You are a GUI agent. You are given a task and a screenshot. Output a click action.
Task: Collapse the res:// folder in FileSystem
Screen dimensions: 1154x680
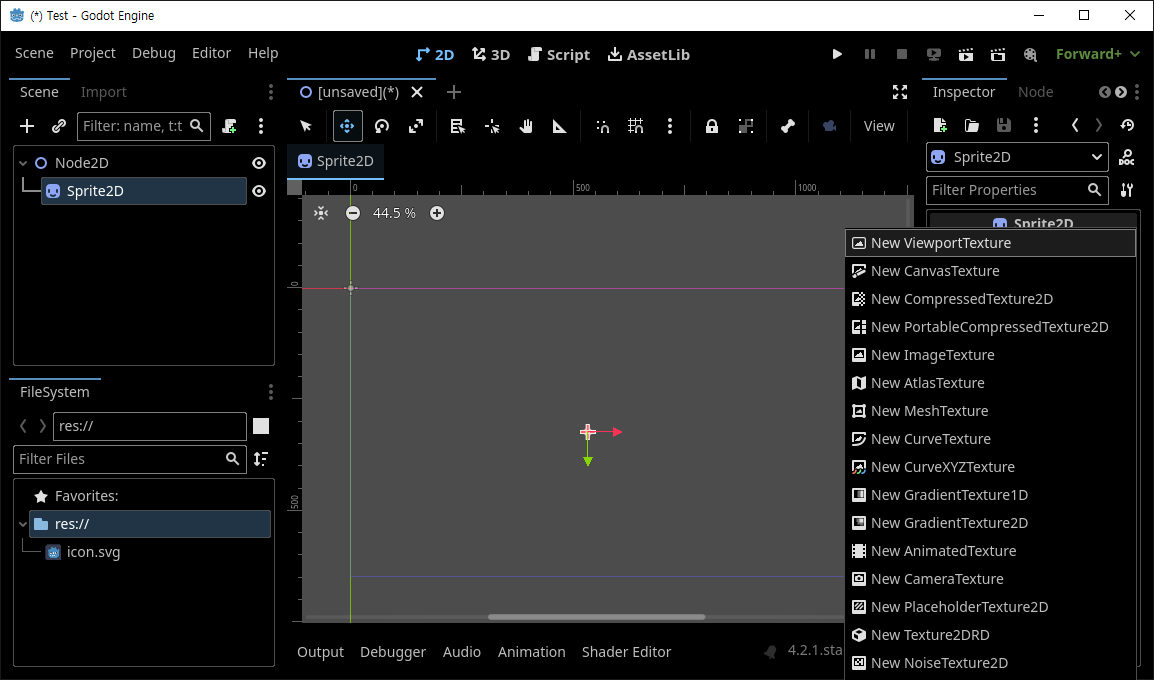[22, 523]
